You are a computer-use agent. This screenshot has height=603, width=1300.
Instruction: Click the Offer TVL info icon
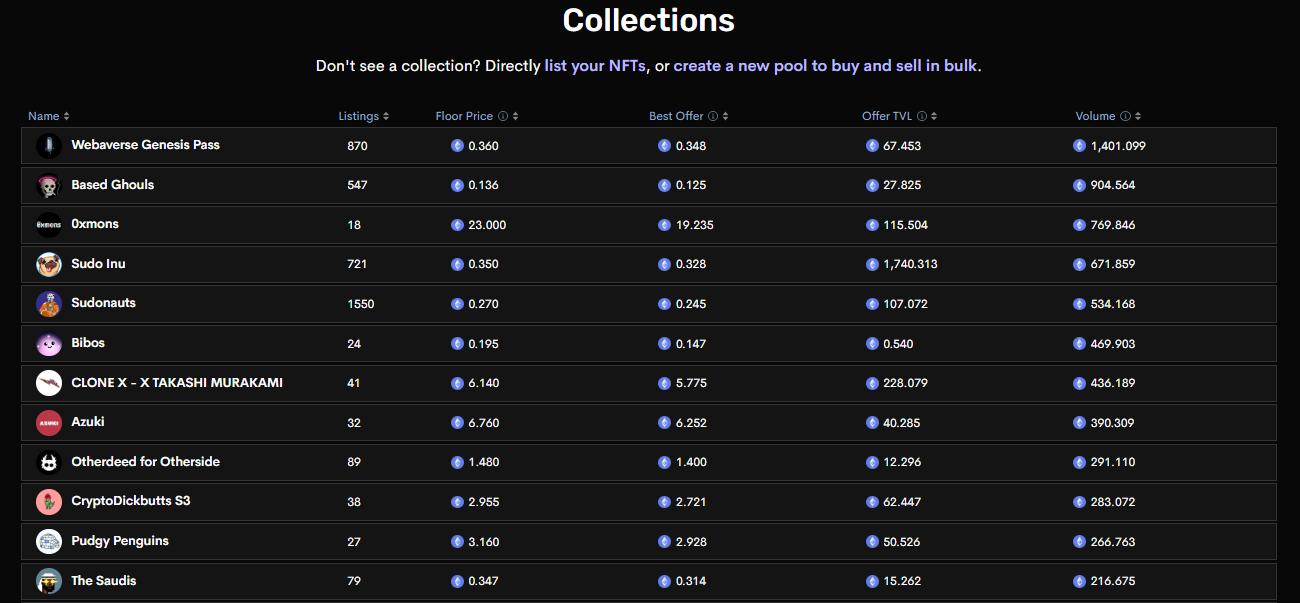pyautogui.click(x=922, y=116)
